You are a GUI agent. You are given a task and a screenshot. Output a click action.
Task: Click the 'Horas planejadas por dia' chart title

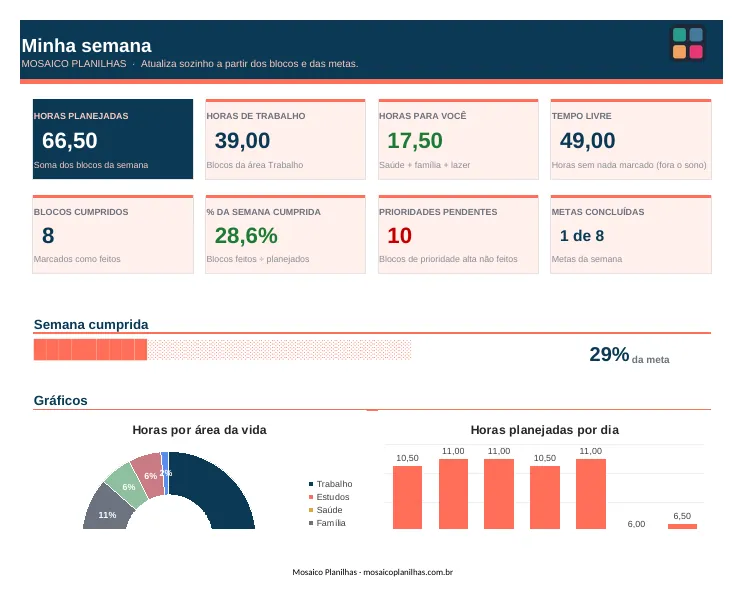point(544,430)
